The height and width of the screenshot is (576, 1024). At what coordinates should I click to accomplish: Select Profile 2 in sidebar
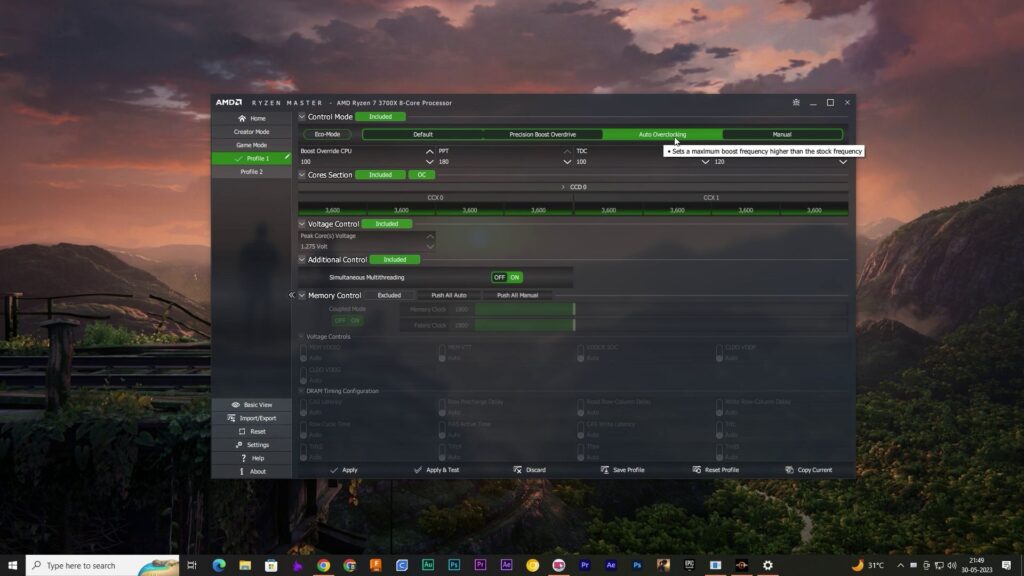251,172
